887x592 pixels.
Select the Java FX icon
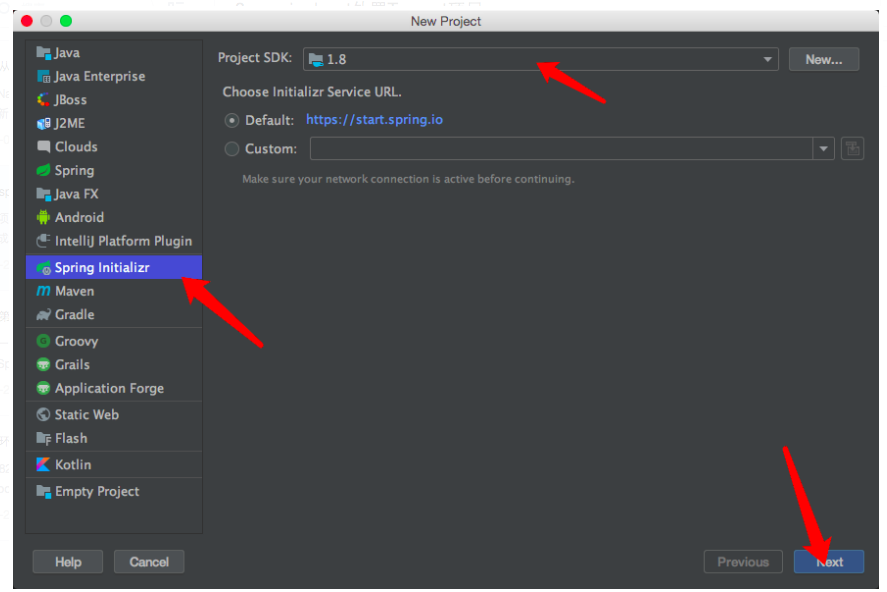(x=44, y=194)
